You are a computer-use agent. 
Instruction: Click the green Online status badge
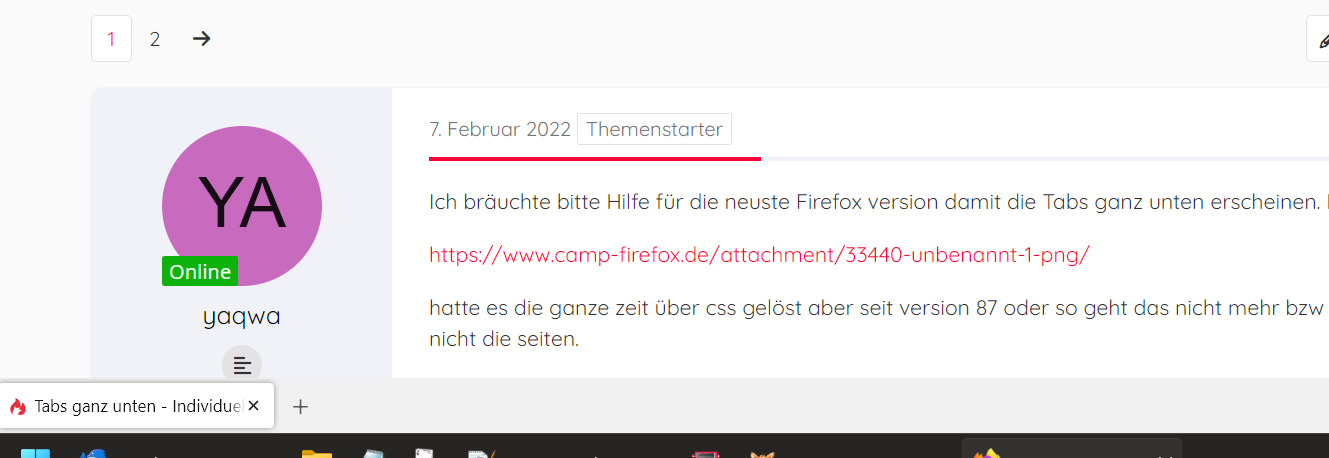200,271
